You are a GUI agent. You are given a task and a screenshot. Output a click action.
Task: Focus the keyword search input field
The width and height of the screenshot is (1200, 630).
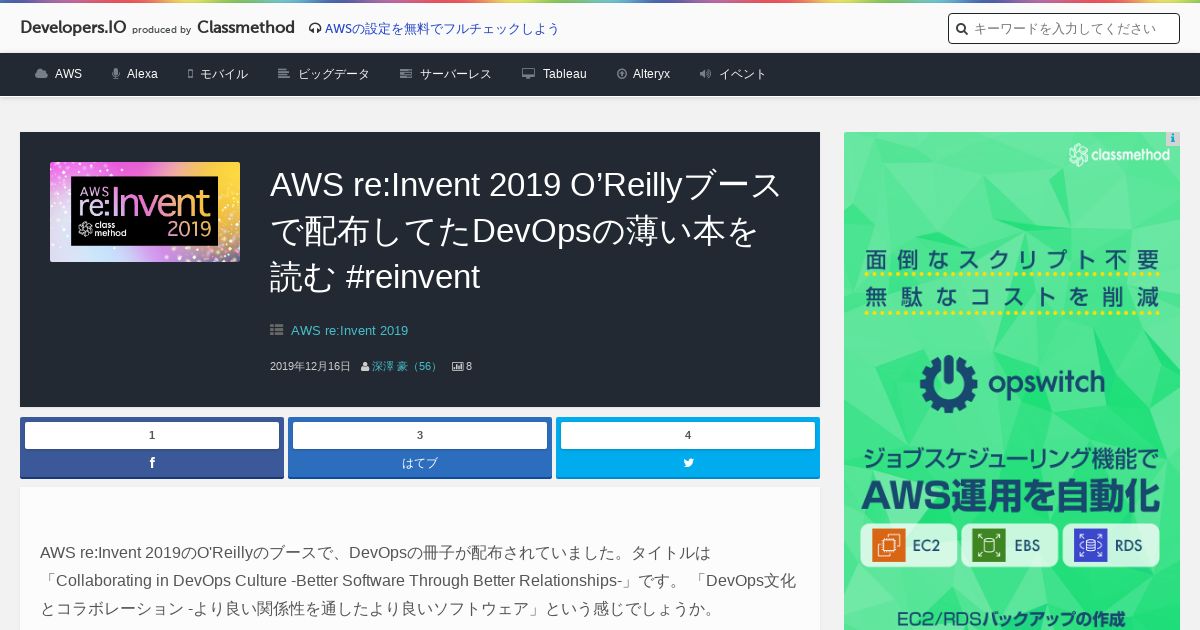point(1064,29)
